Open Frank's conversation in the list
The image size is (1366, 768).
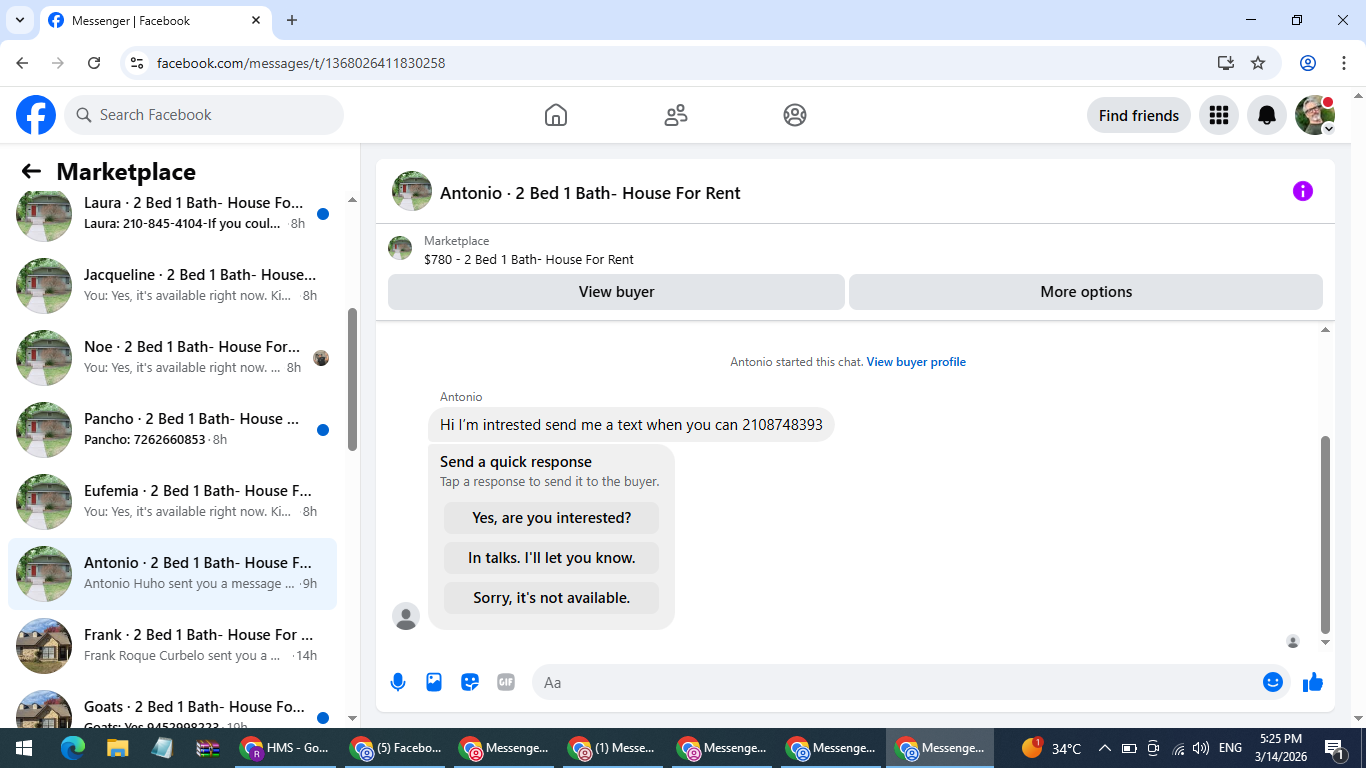click(x=172, y=645)
